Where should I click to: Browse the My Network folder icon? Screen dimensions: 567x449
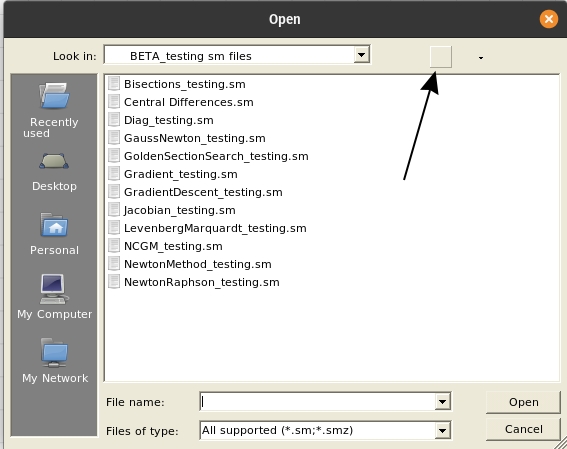pyautogui.click(x=54, y=352)
